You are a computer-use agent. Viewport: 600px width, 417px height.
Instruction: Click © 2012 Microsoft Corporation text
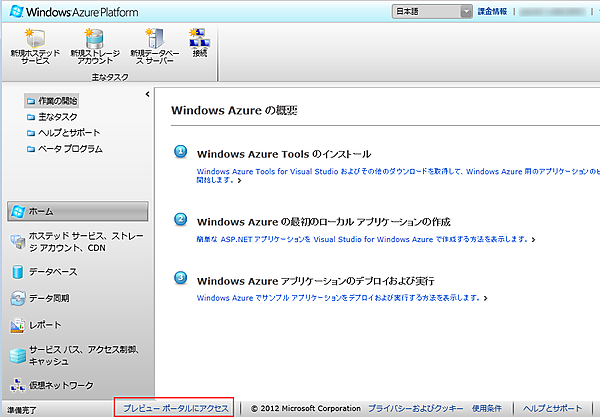pyautogui.click(x=306, y=409)
